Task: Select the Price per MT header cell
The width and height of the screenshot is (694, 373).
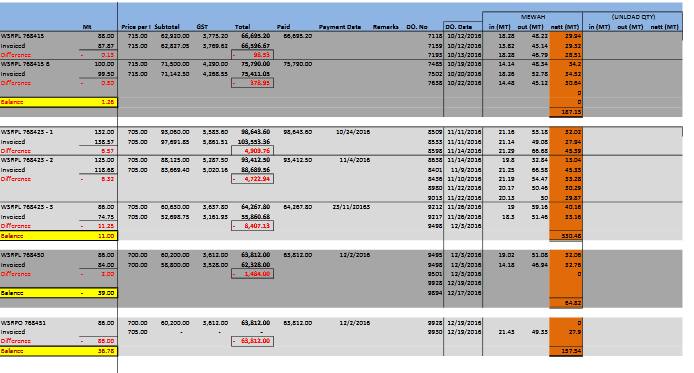Action: tap(136, 27)
